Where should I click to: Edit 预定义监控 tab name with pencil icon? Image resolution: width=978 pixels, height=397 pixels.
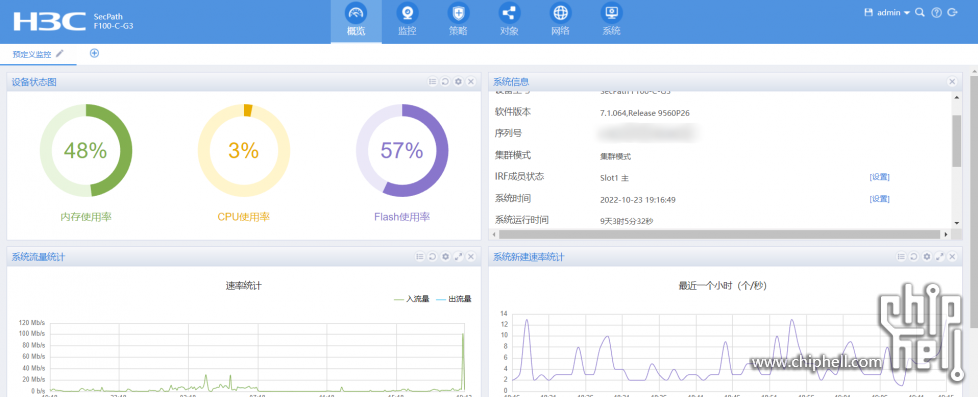[x=60, y=54]
